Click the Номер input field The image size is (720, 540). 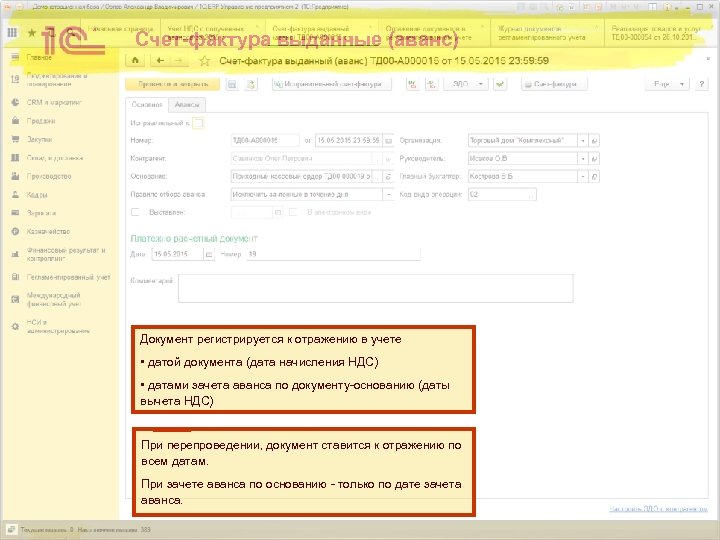click(265, 141)
